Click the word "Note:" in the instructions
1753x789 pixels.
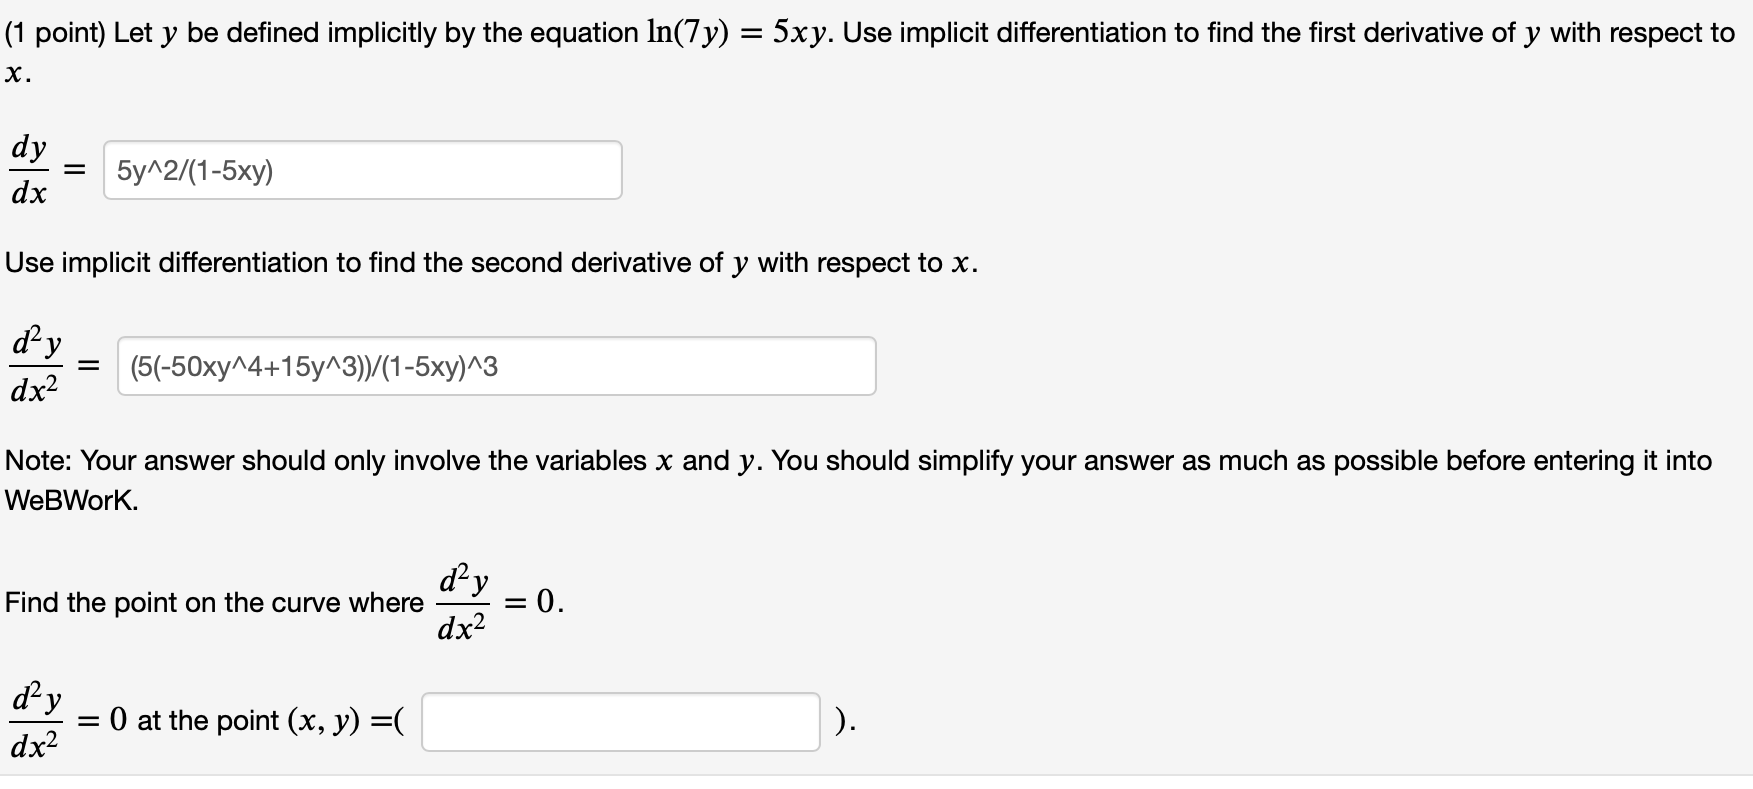pyautogui.click(x=39, y=461)
